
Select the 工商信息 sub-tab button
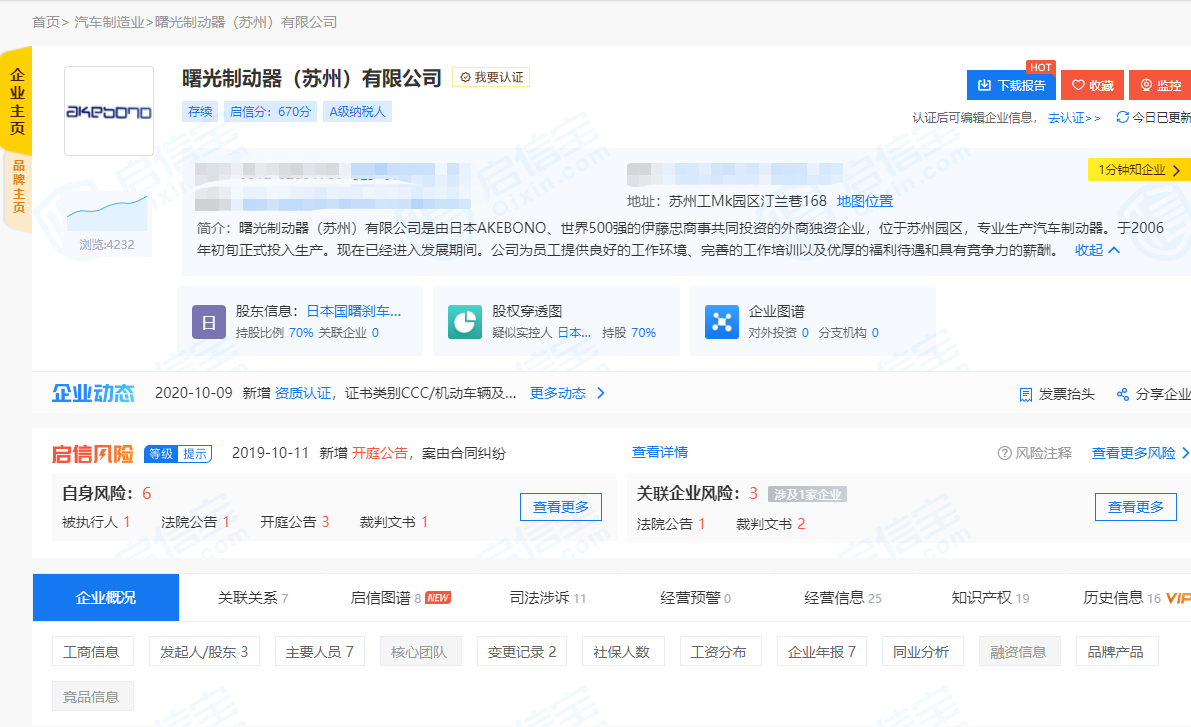click(91, 652)
